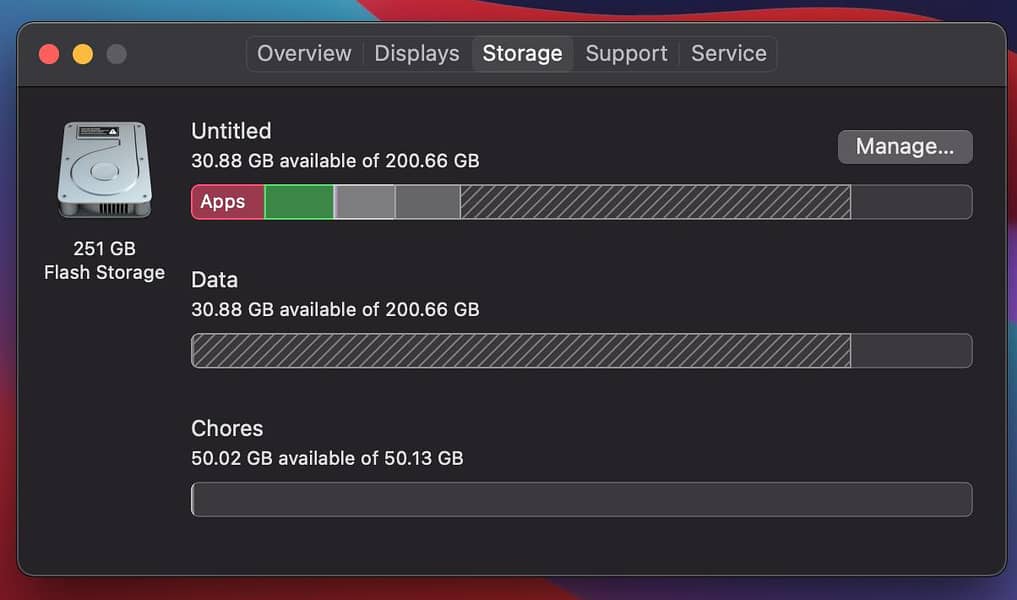Image resolution: width=1017 pixels, height=600 pixels.
Task: Click the 30.88 GB available text under Untitled
Action: pos(335,160)
